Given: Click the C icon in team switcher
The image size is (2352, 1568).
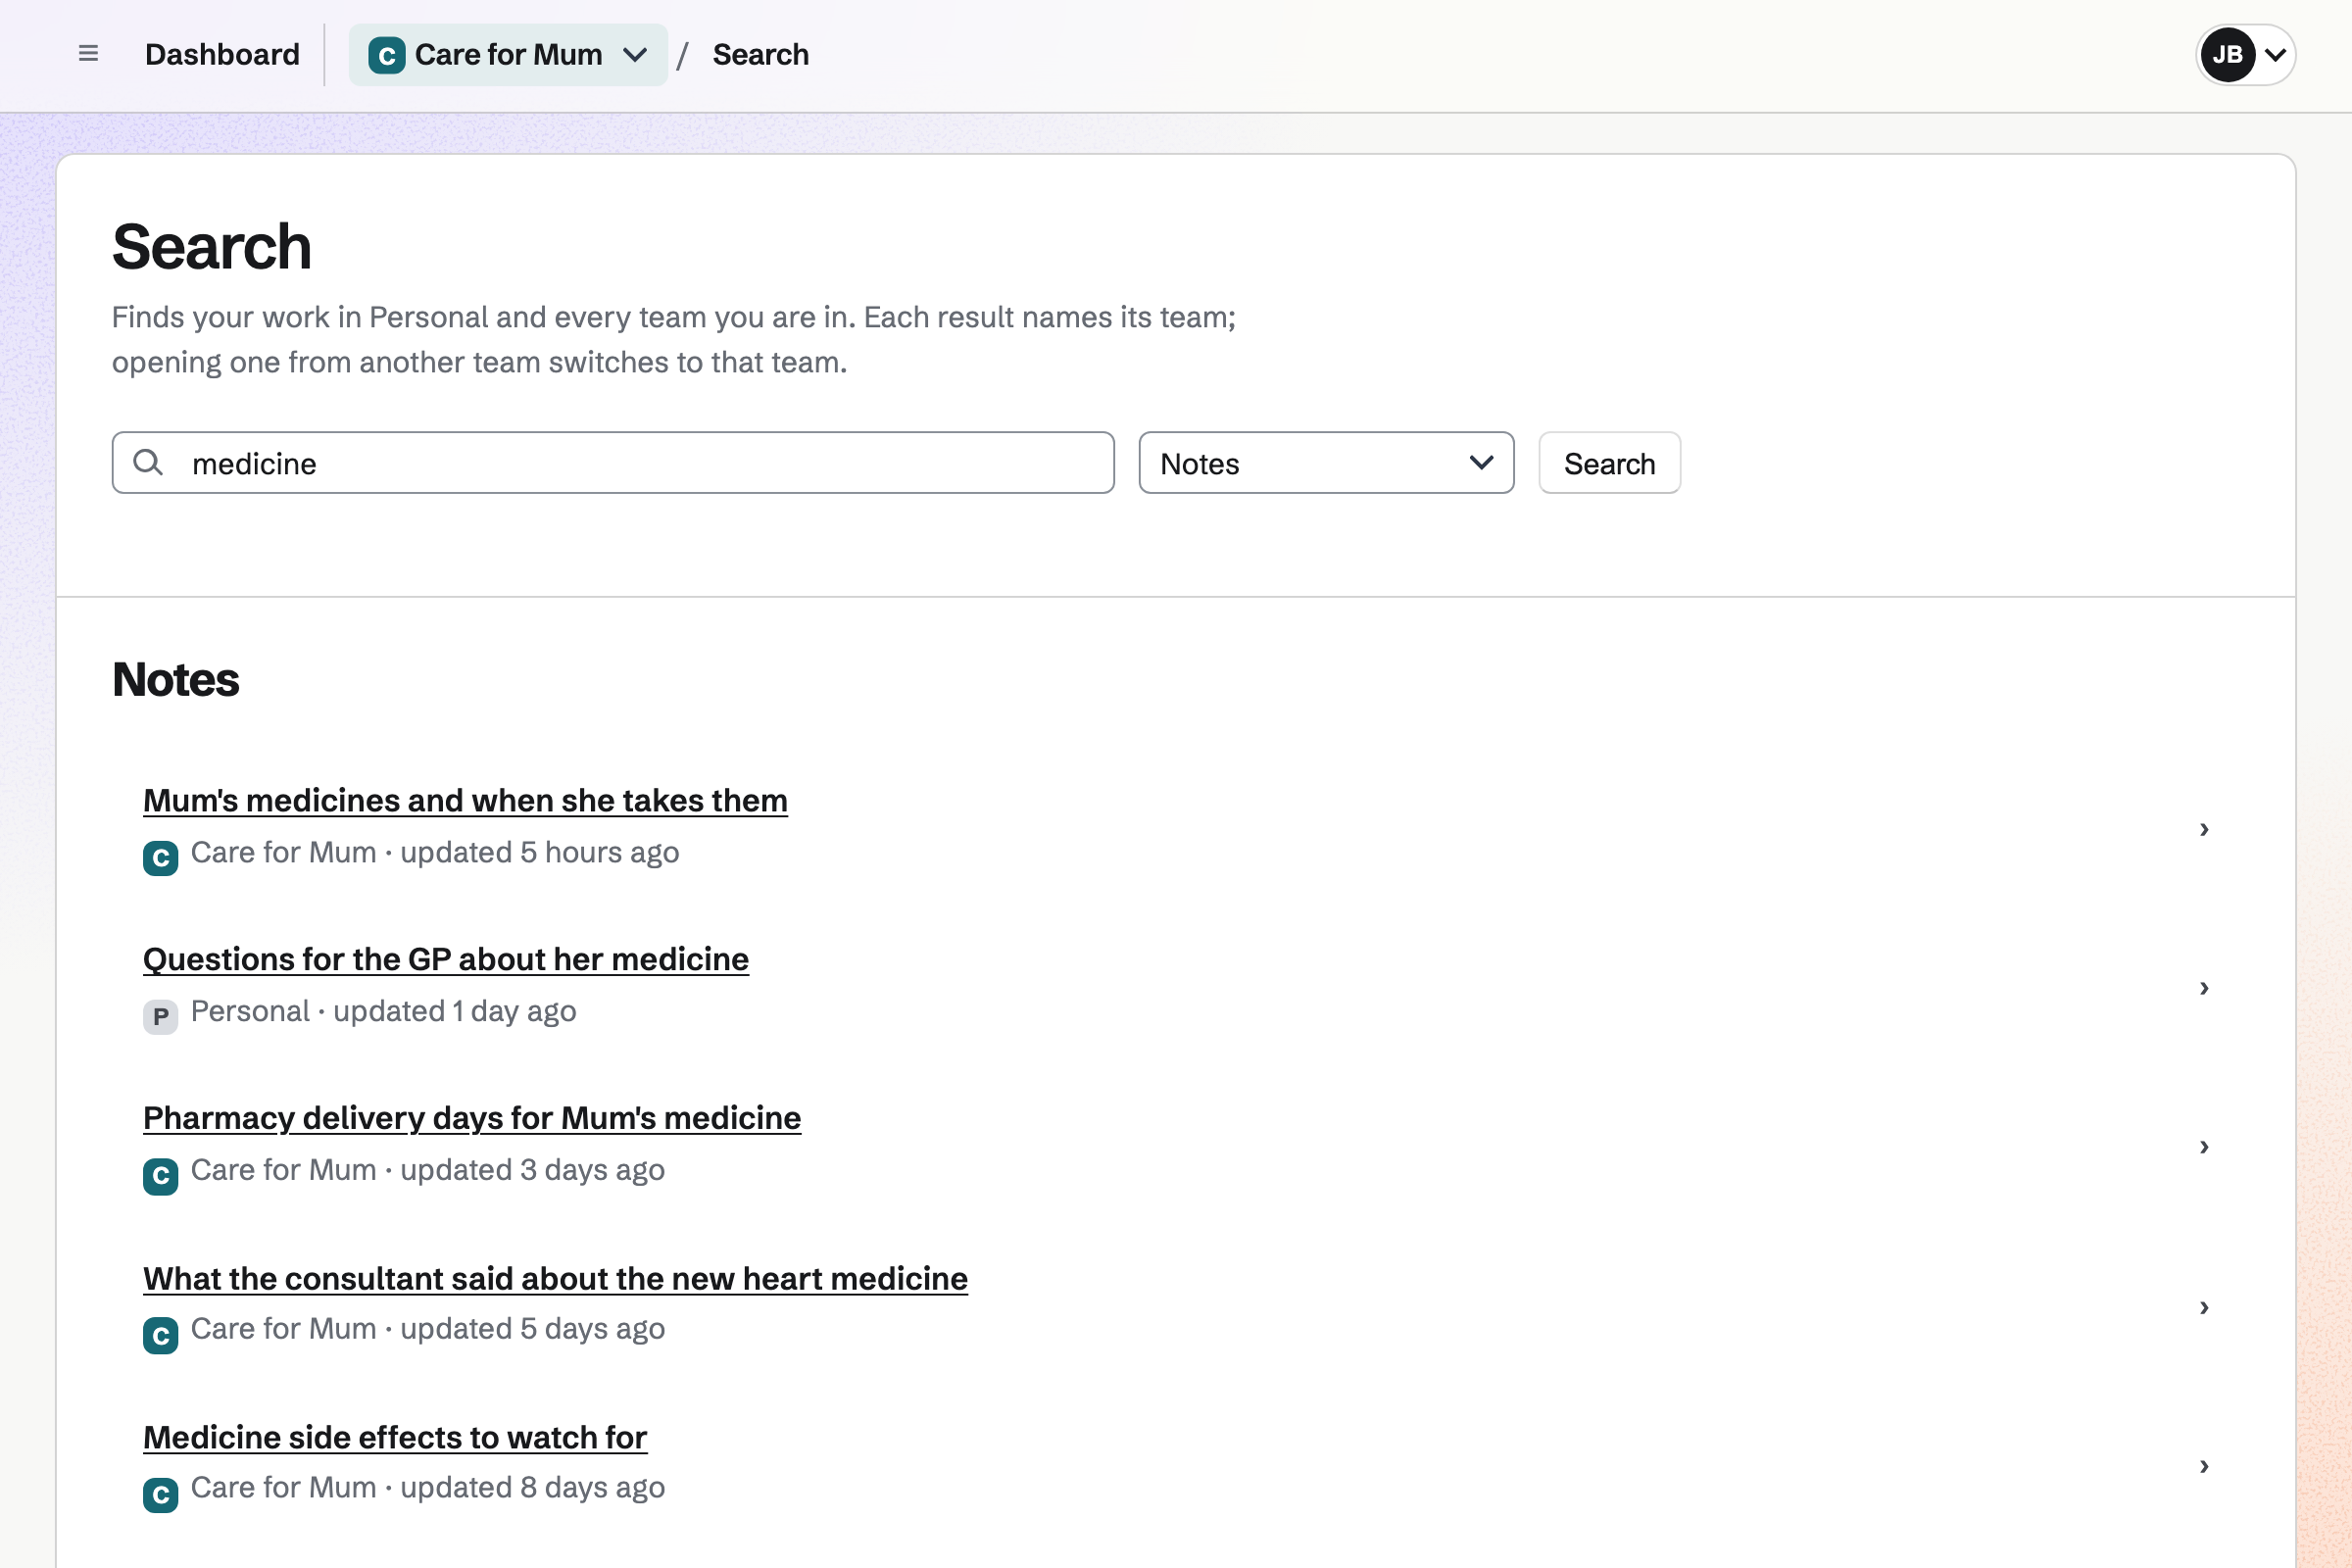Looking at the screenshot, I should [x=387, y=55].
